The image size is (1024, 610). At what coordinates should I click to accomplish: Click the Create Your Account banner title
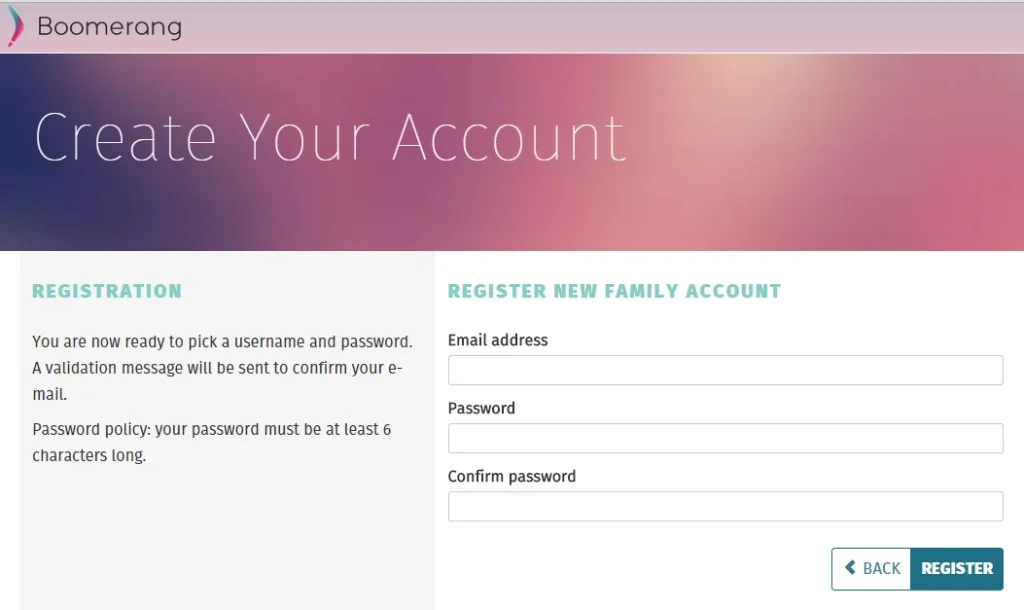coord(330,138)
